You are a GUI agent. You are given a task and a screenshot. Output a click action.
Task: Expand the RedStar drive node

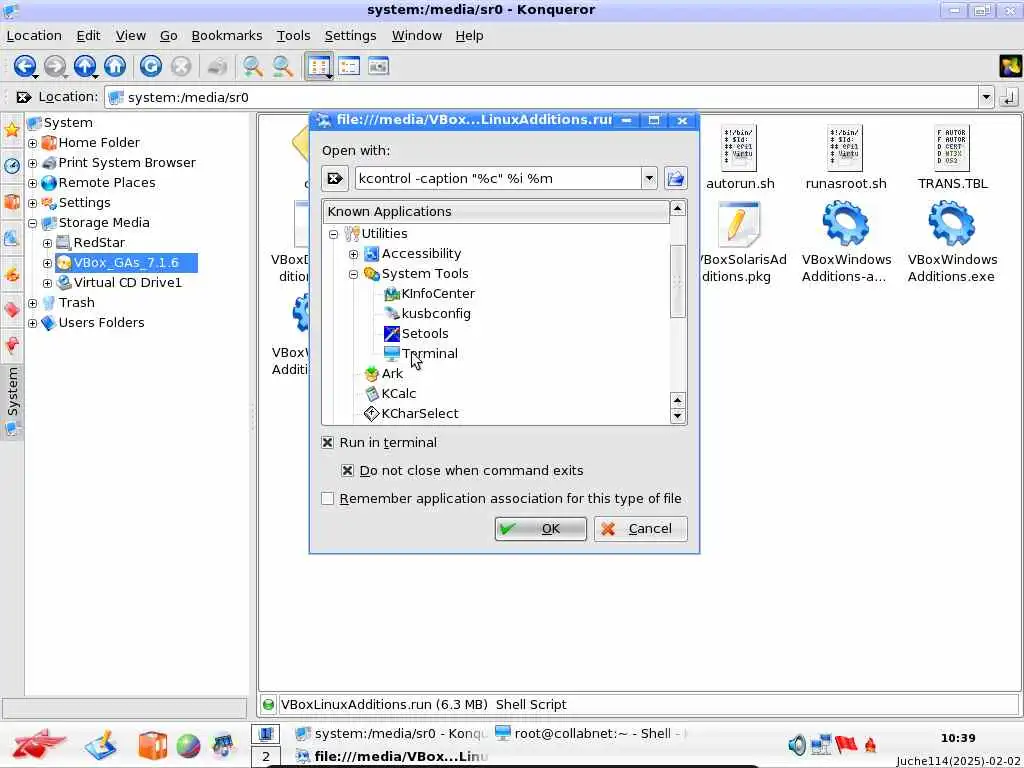[x=48, y=244]
